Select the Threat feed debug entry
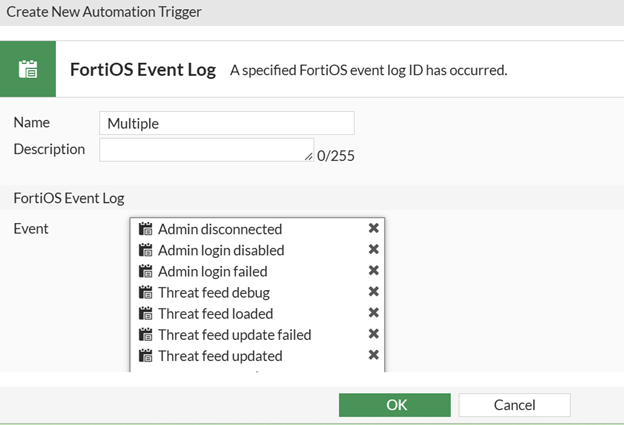This screenshot has height=425, width=624. [x=214, y=292]
